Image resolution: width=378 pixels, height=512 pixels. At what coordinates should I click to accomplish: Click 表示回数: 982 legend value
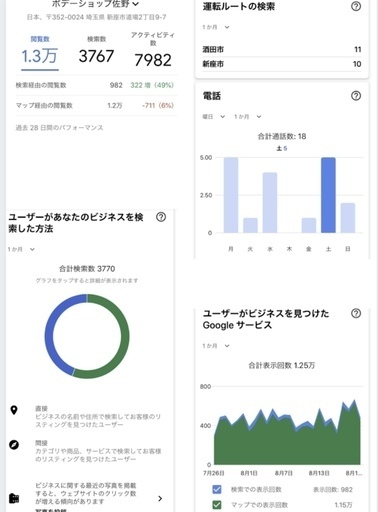tap(333, 490)
